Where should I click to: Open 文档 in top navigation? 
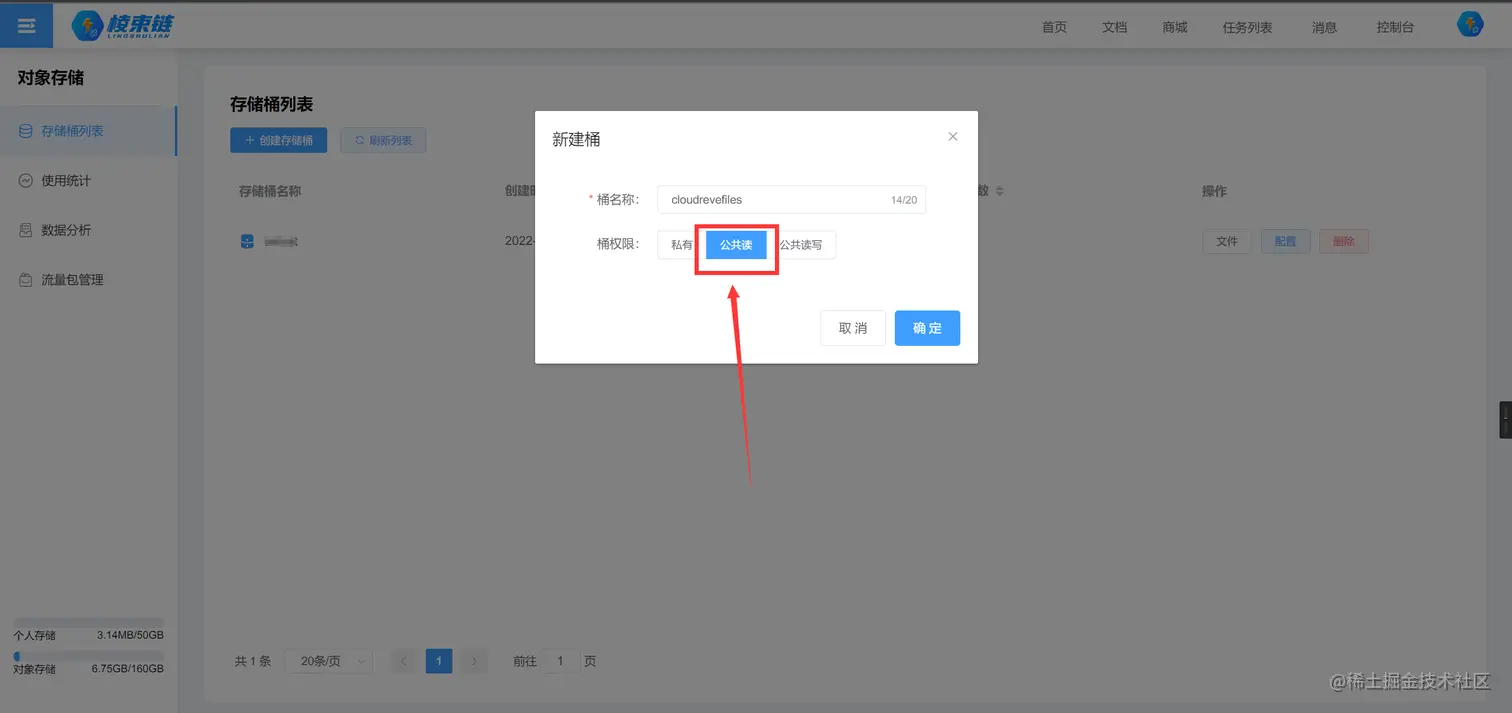click(x=1115, y=27)
